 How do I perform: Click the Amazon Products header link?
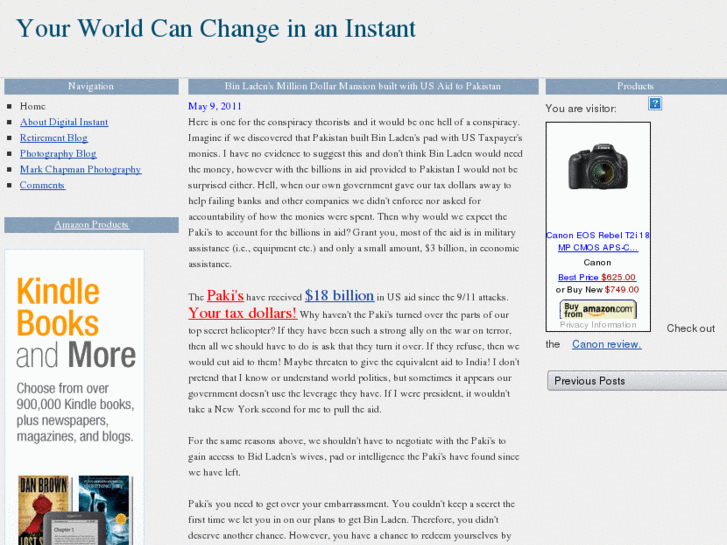[91, 224]
